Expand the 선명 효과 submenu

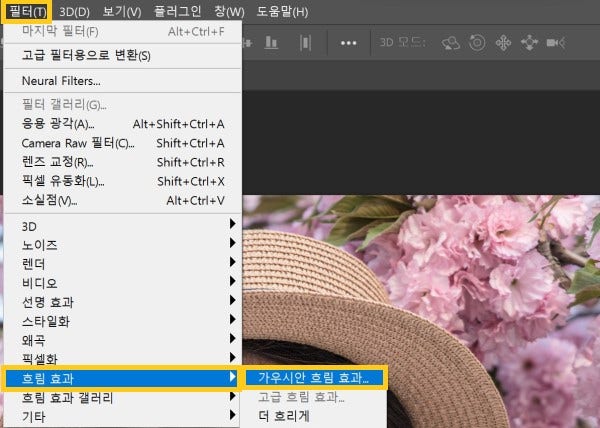pyautogui.click(x=122, y=302)
